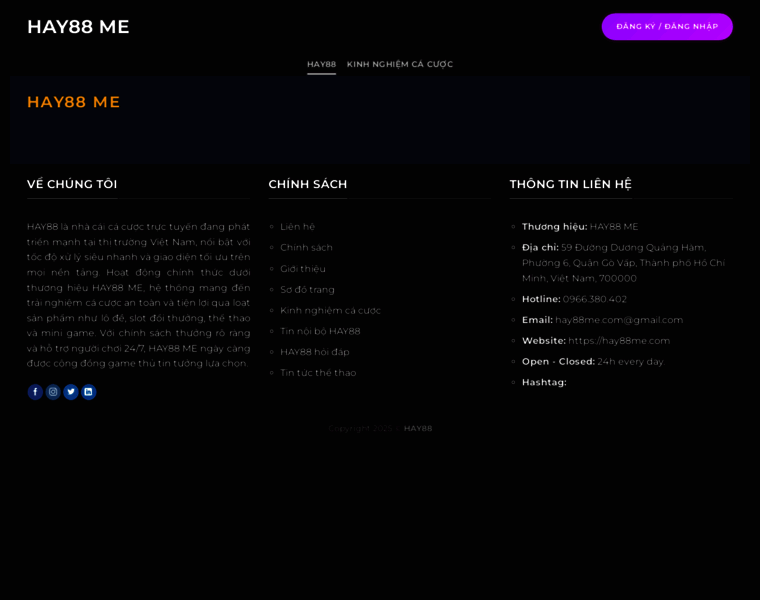
Task: Open the KINH NGHIỆM CÁ CƯỢC menu item
Action: pos(400,64)
